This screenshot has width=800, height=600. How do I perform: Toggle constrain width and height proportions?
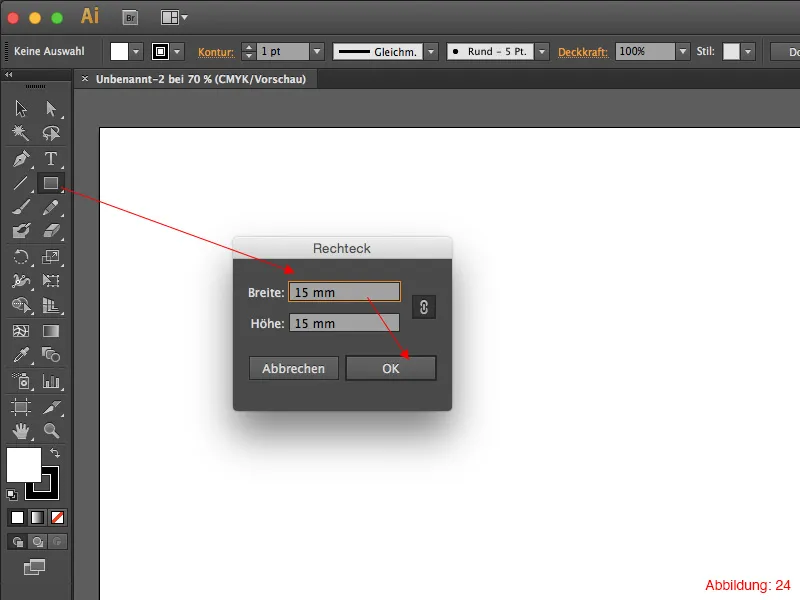423,307
